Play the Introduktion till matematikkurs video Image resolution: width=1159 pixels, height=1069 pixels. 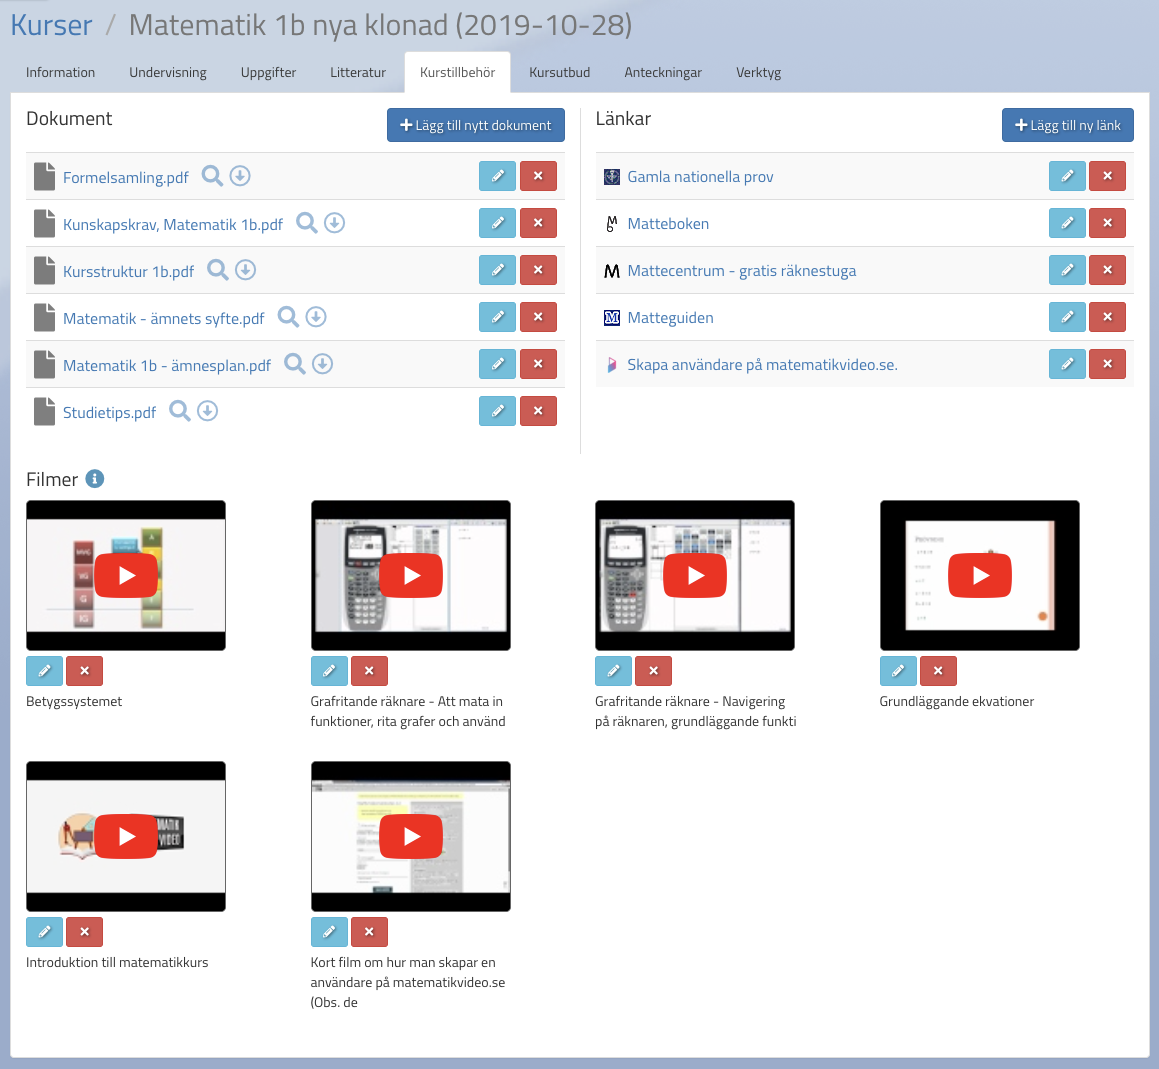tap(126, 836)
